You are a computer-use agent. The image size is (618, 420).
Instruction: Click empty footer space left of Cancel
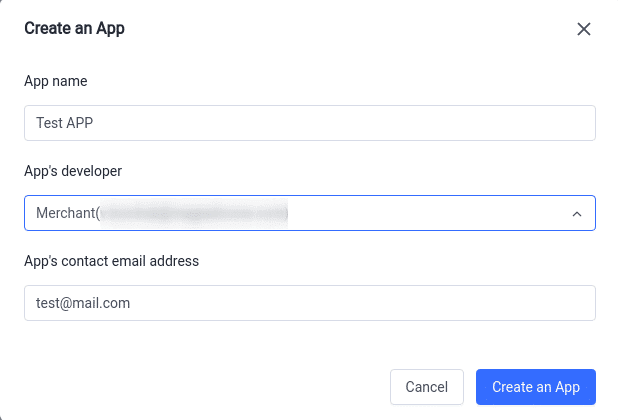pyautogui.click(x=200, y=387)
